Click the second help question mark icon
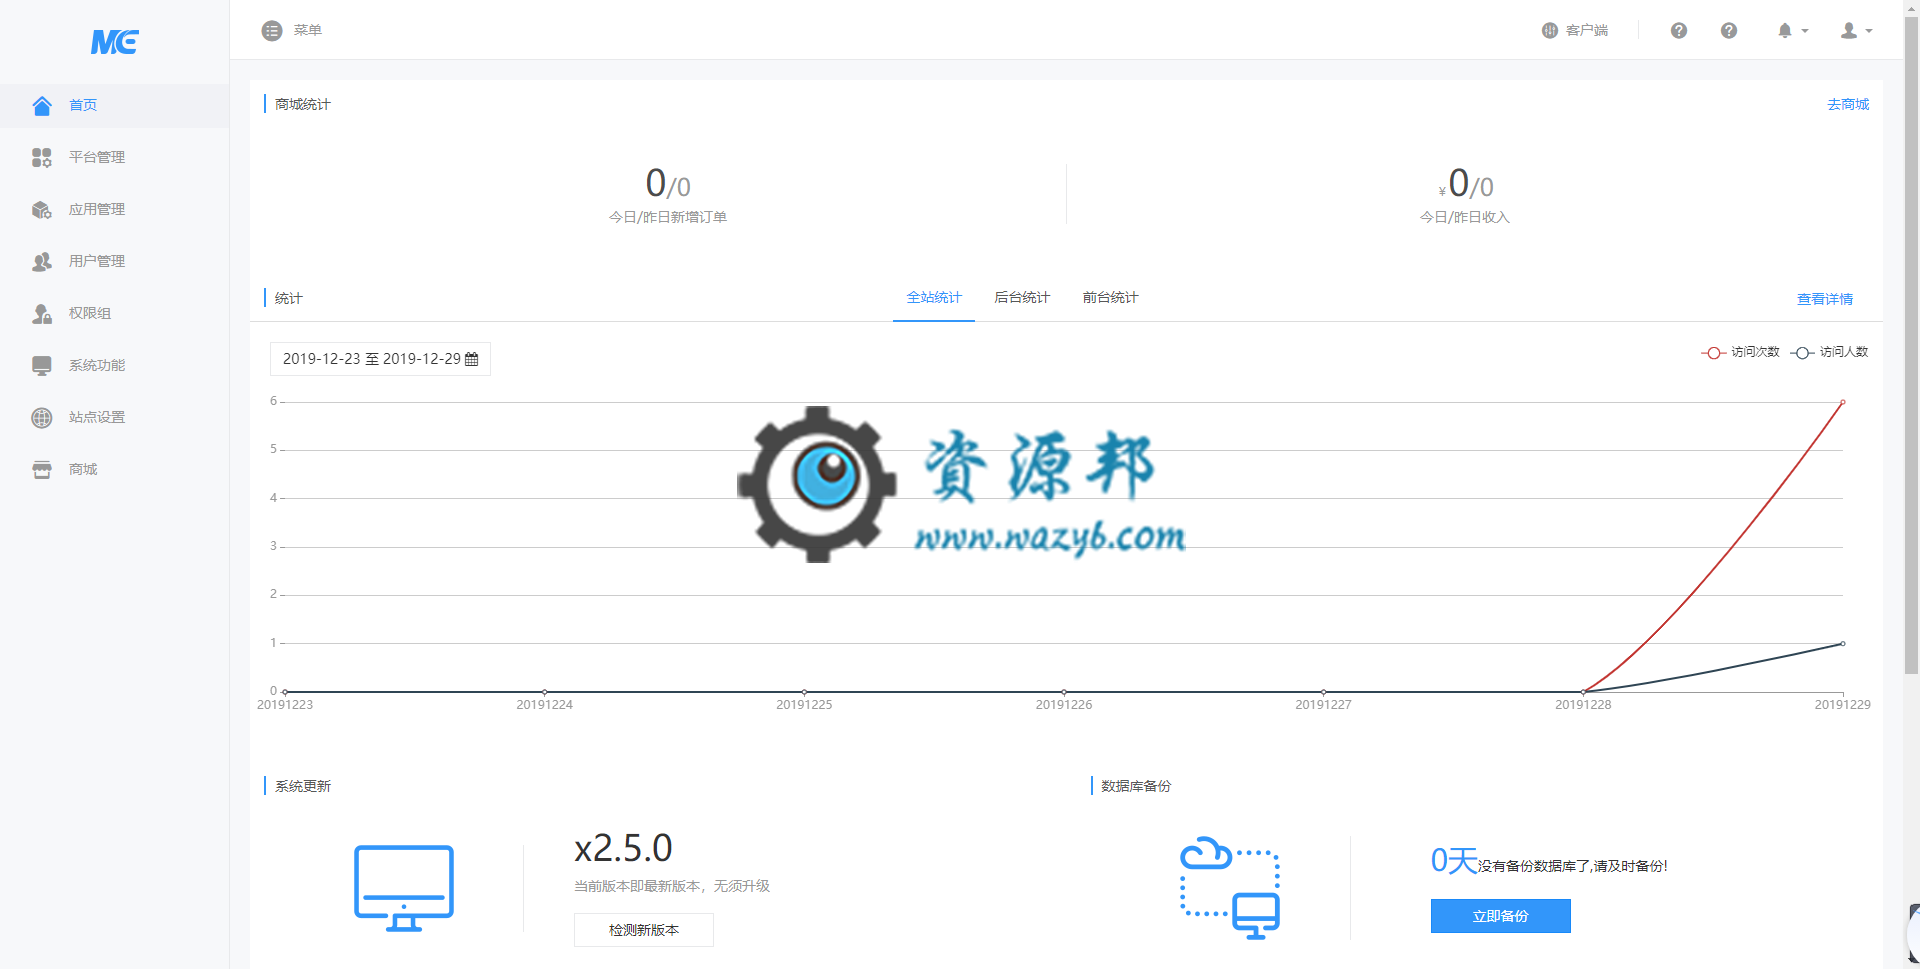Viewport: 1920px width, 969px height. tap(1729, 31)
